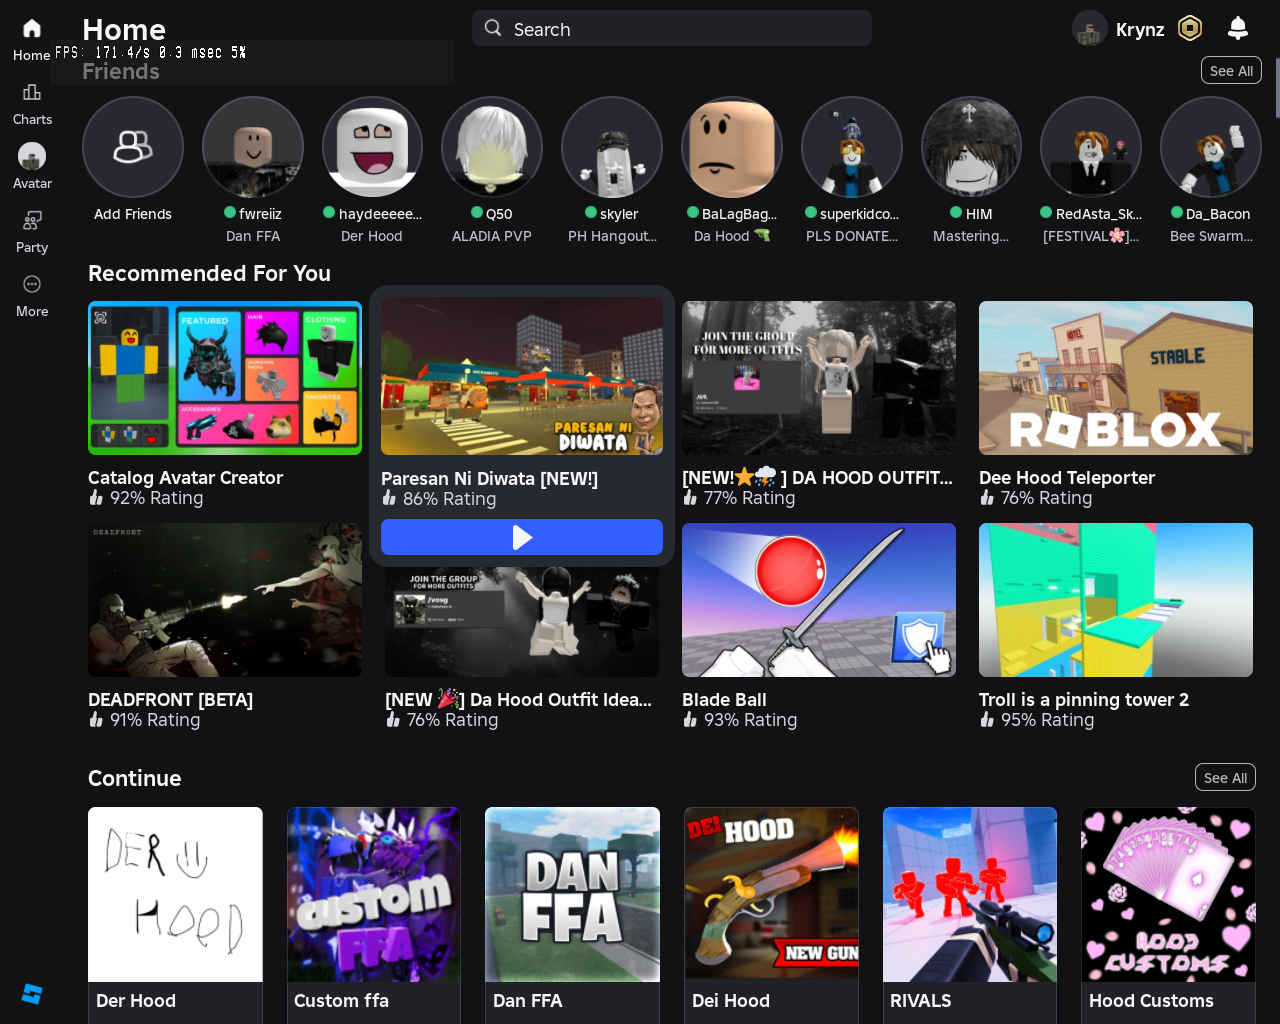Open RIVALS in Continue

point(970,915)
